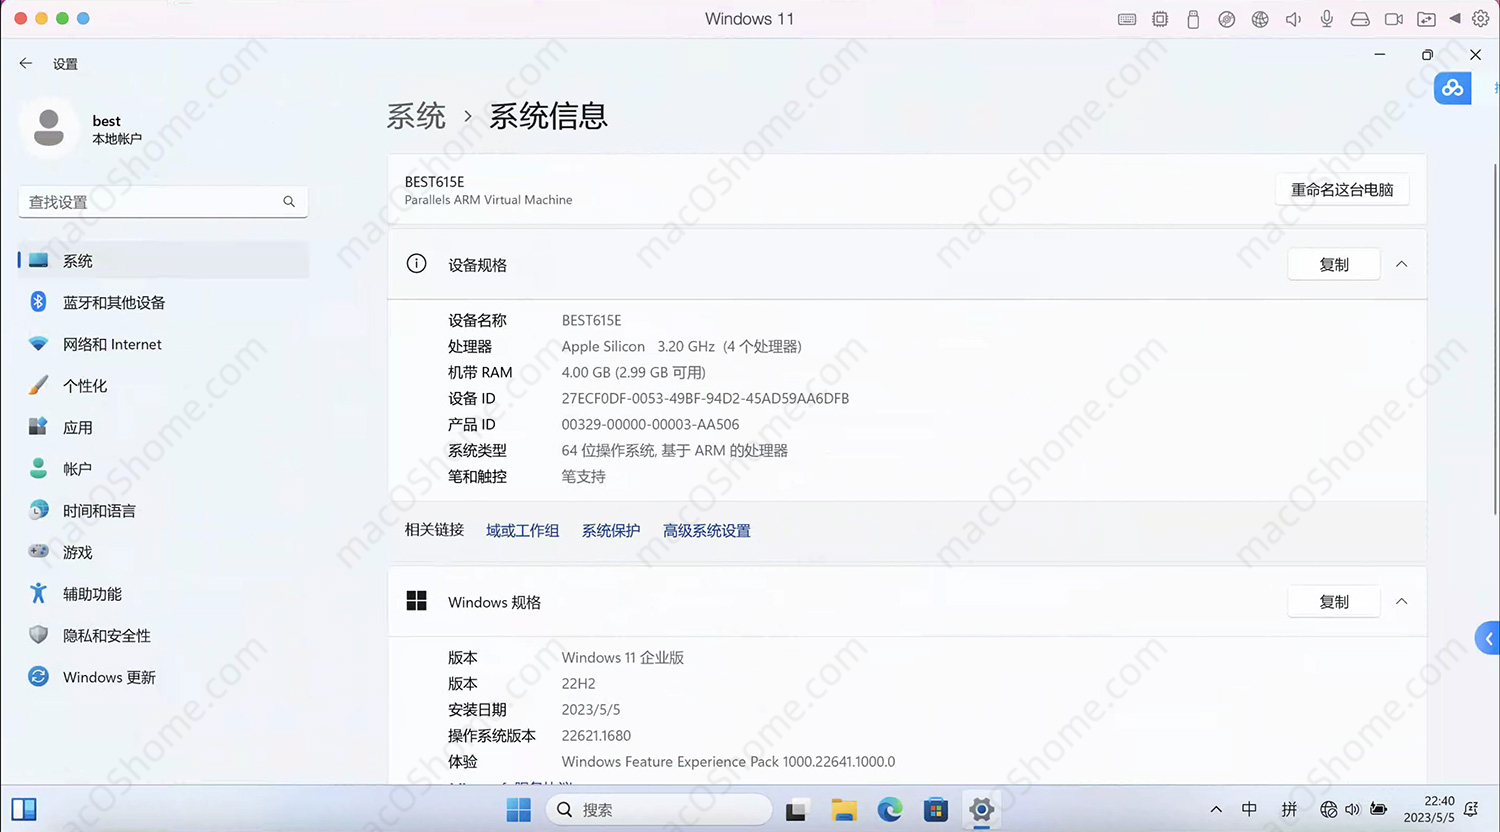This screenshot has height=832, width=1500.
Task: Collapse Parallels toolbar icons with the triangle
Action: point(1455,19)
